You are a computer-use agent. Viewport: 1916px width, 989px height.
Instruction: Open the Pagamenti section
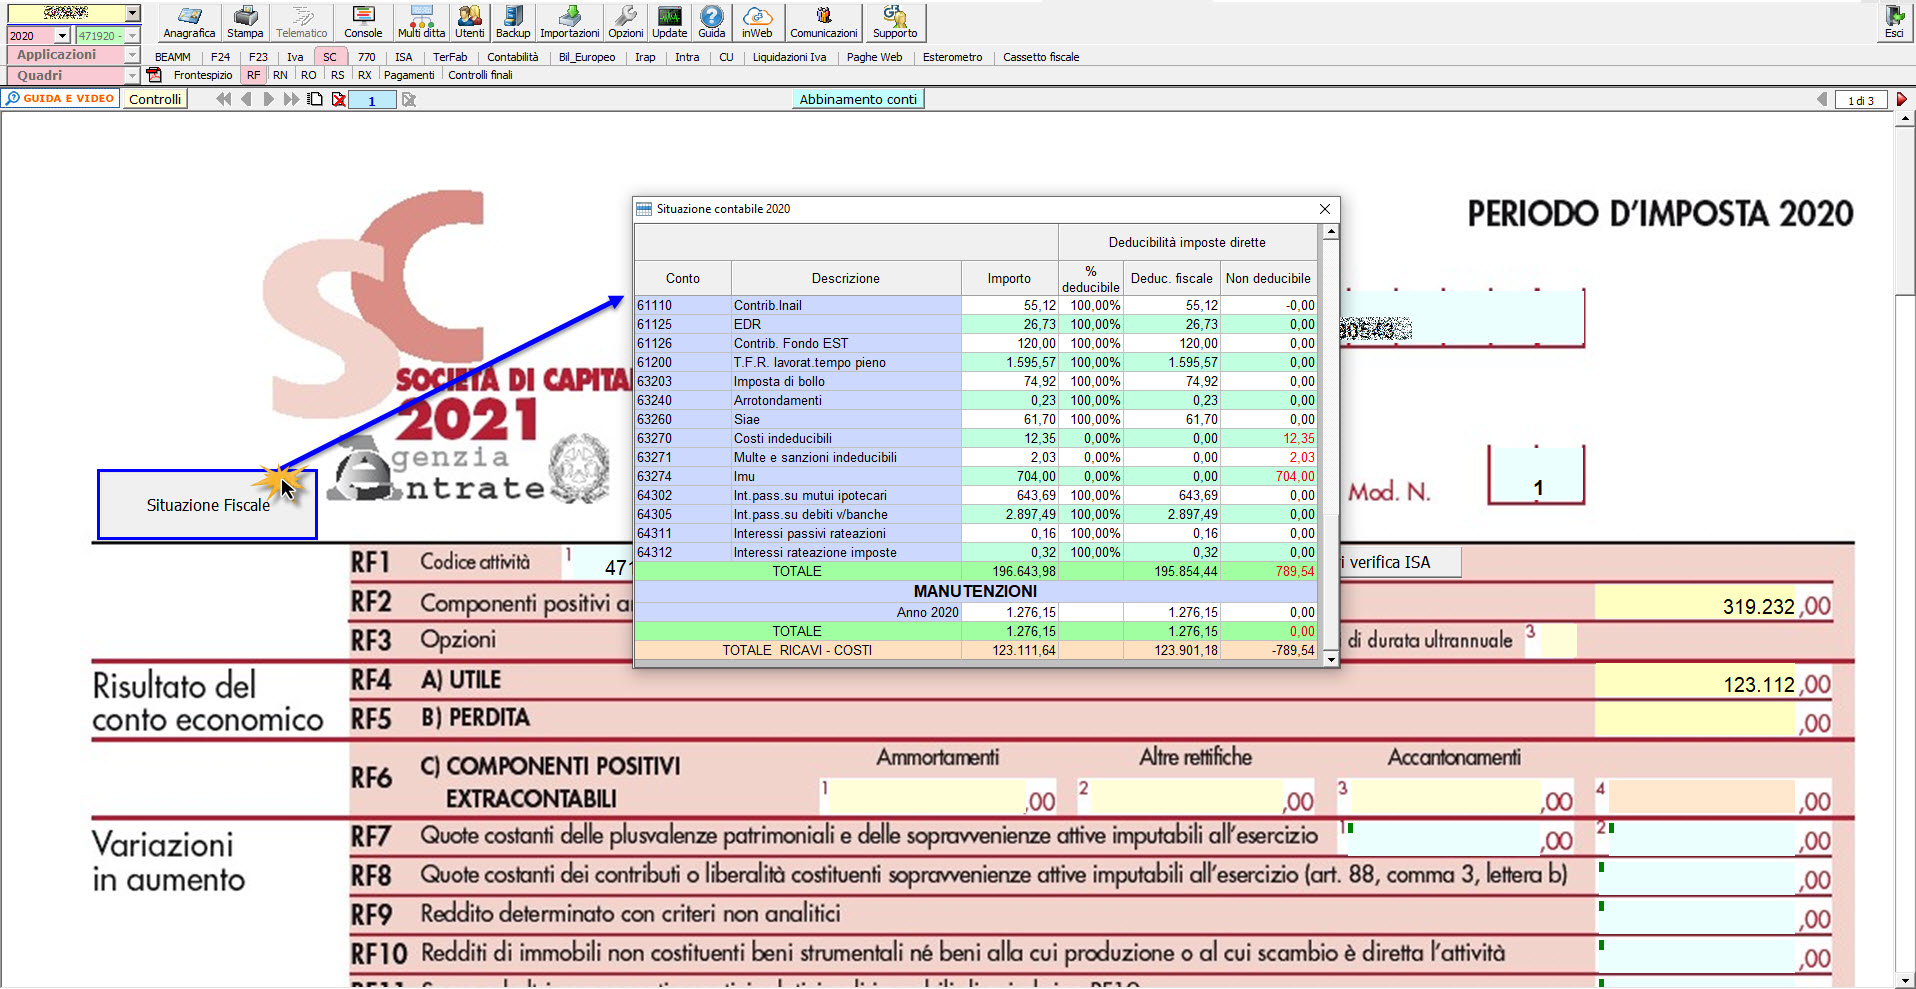pos(409,75)
